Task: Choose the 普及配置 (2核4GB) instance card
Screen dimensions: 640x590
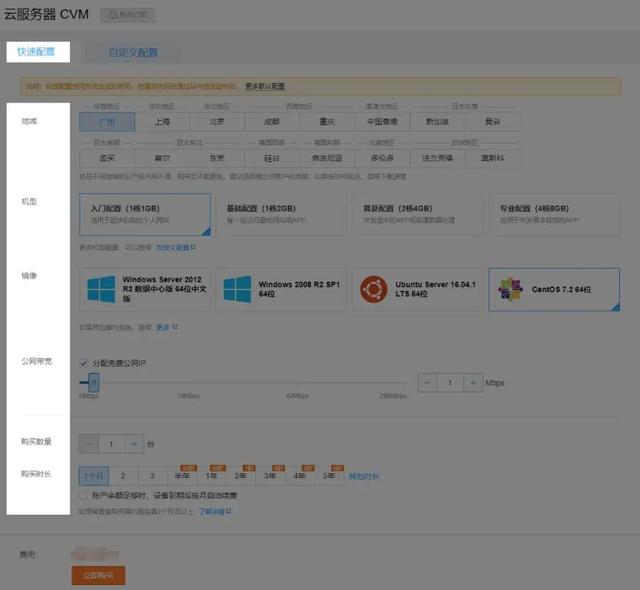Action: click(418, 215)
